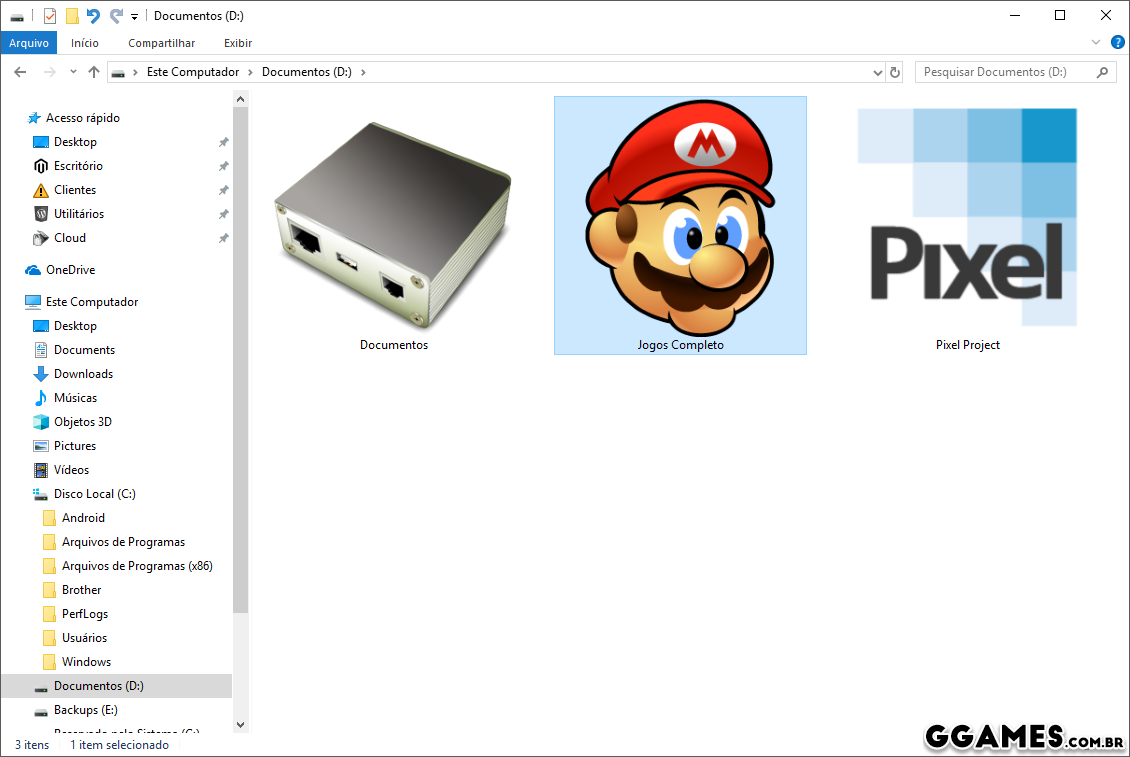Open the Pictures folder

74,446
